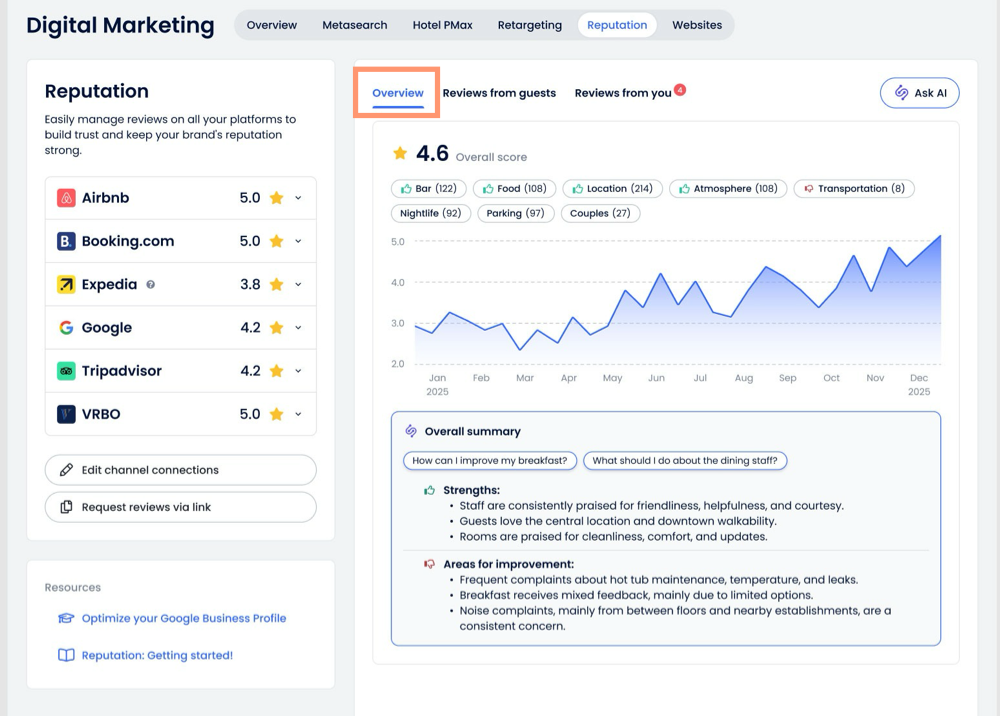Toggle the Nightlife (92) topic chip

[430, 213]
